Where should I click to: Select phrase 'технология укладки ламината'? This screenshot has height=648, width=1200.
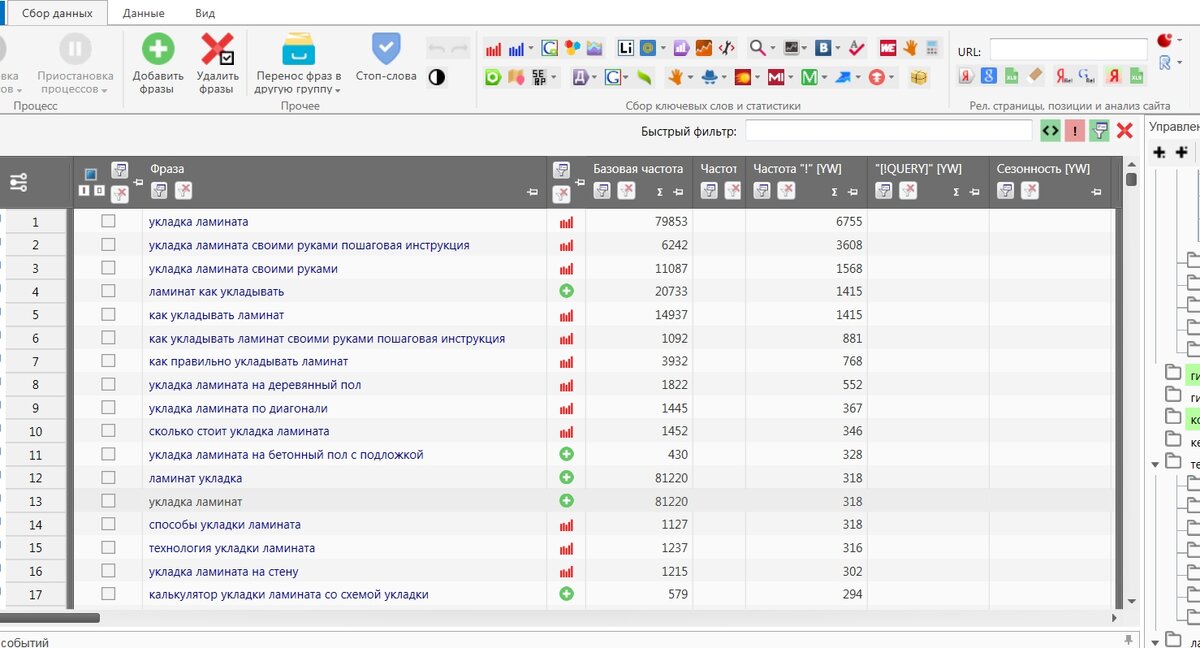tap(232, 548)
